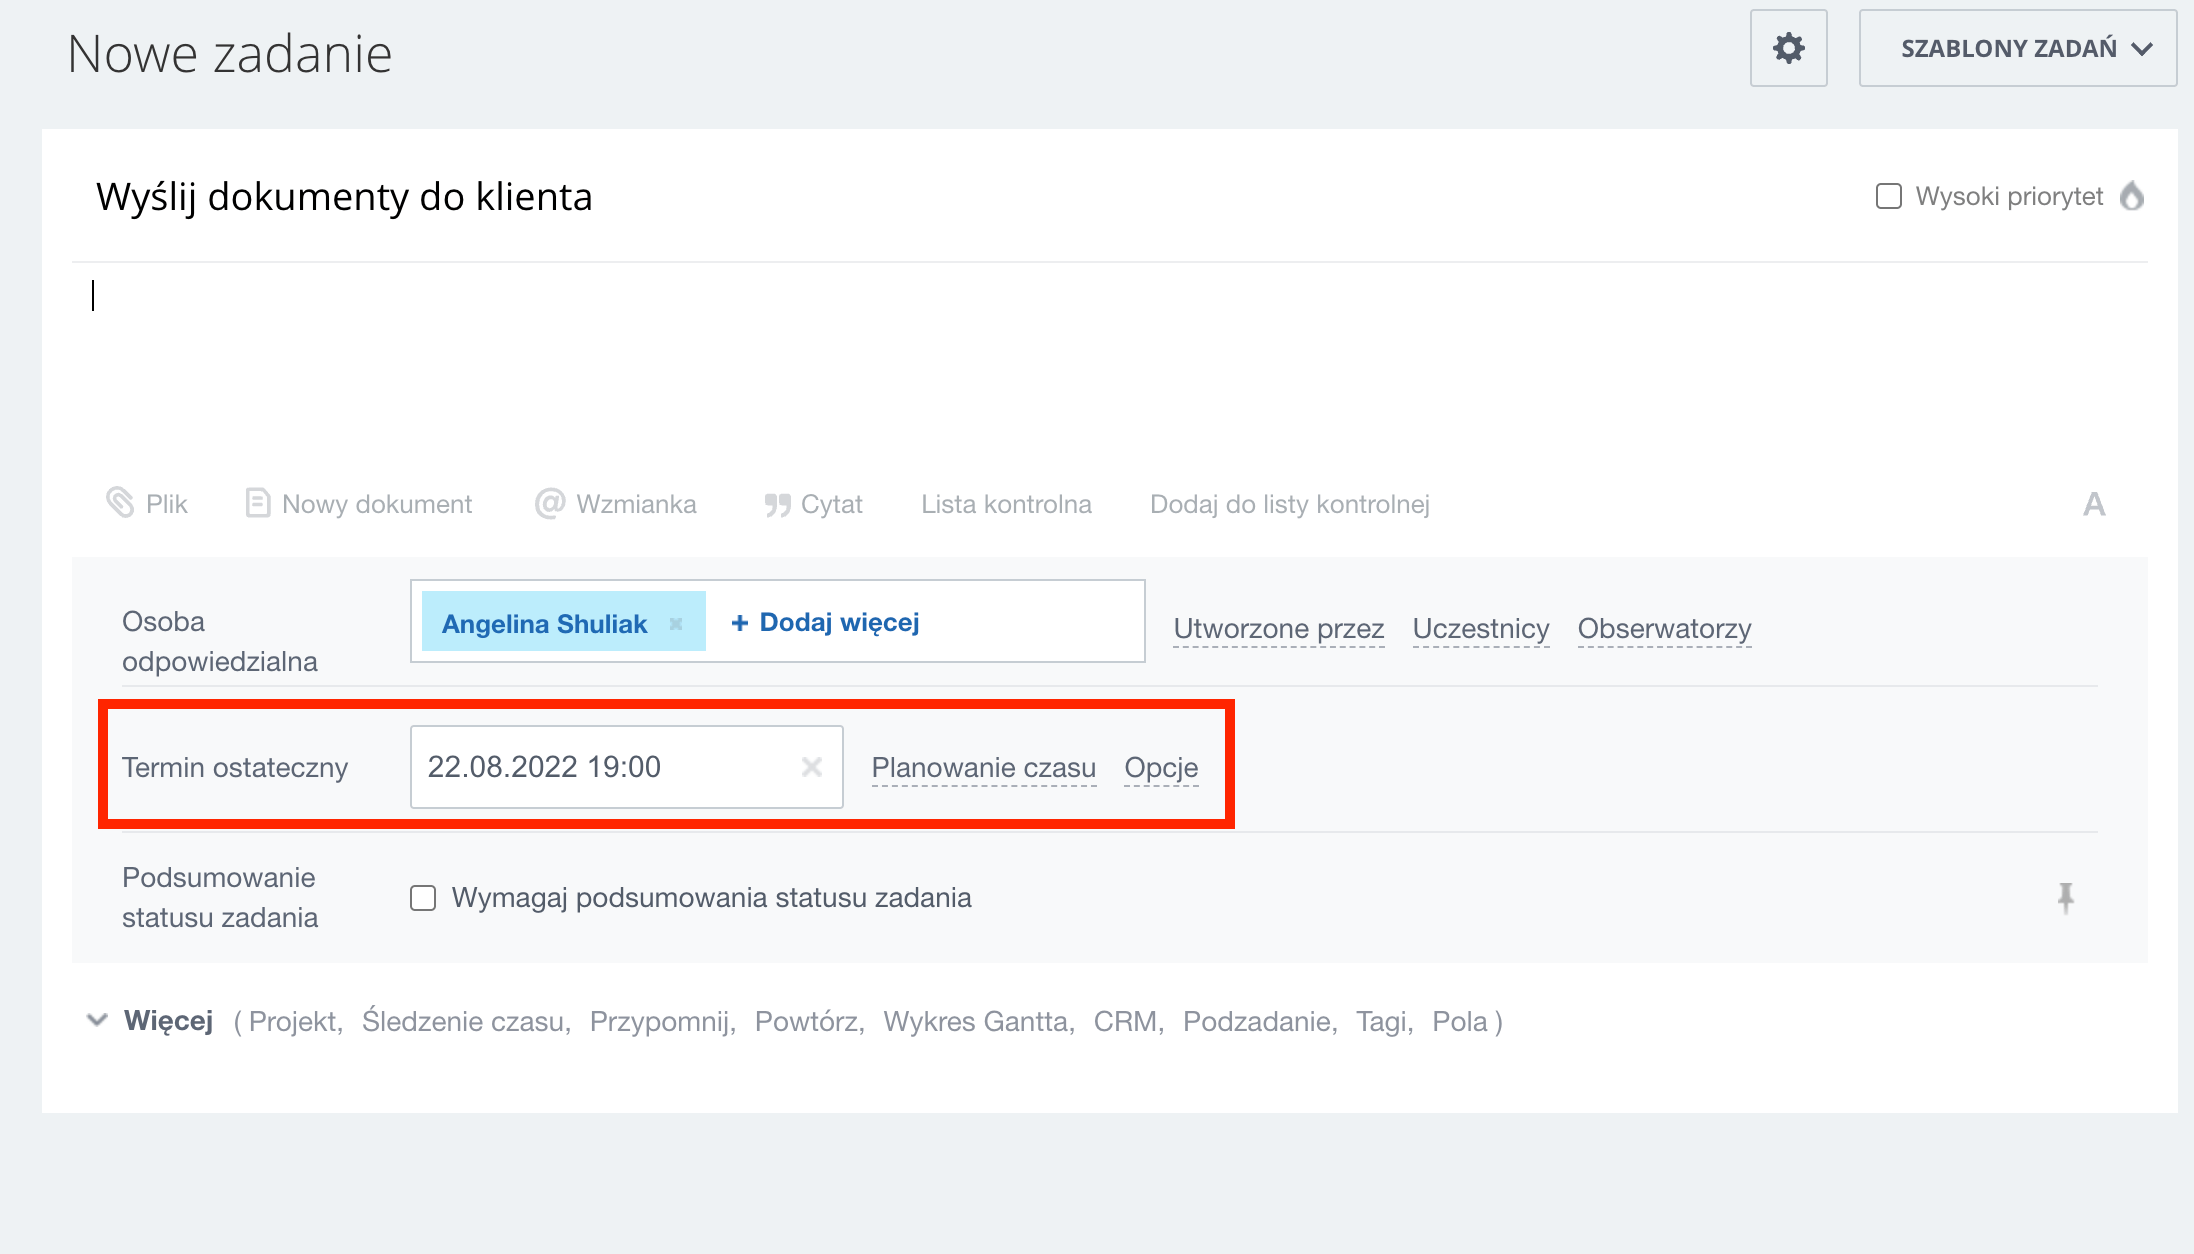
Task: Clear the deadline date with the X
Action: pos(811,767)
